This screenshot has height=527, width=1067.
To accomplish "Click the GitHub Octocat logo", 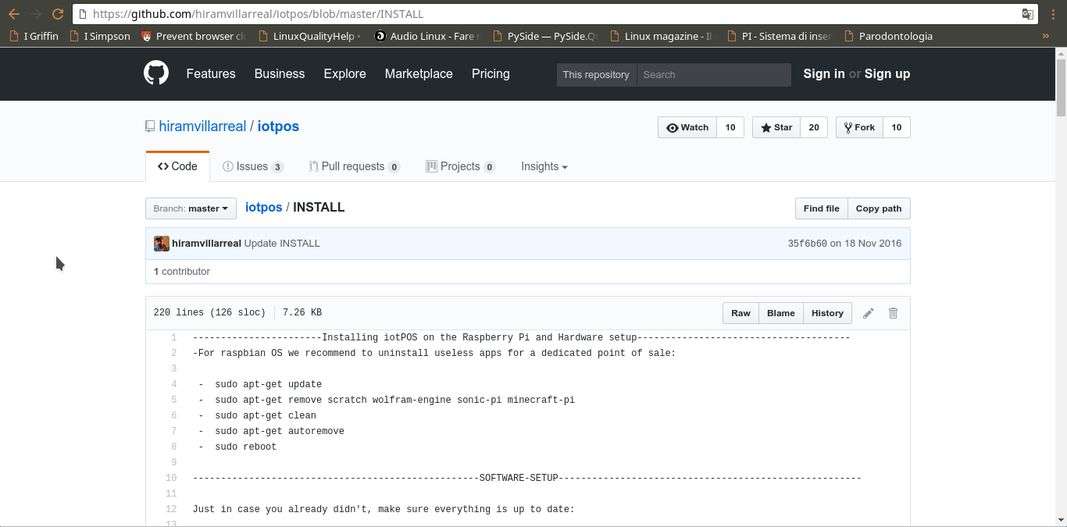I will (156, 73).
